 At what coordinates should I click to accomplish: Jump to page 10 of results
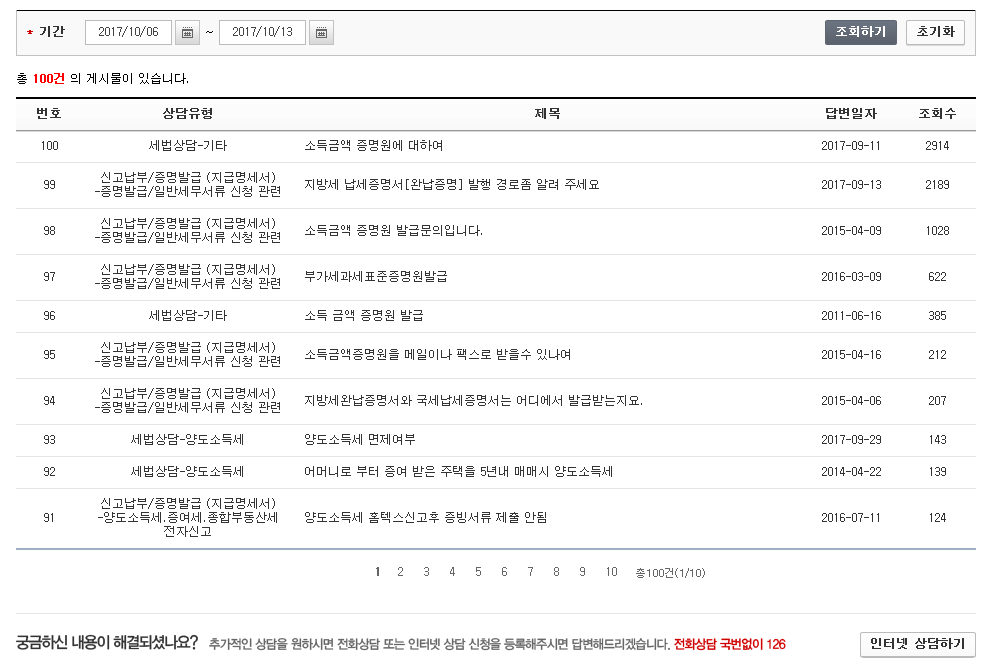(611, 572)
